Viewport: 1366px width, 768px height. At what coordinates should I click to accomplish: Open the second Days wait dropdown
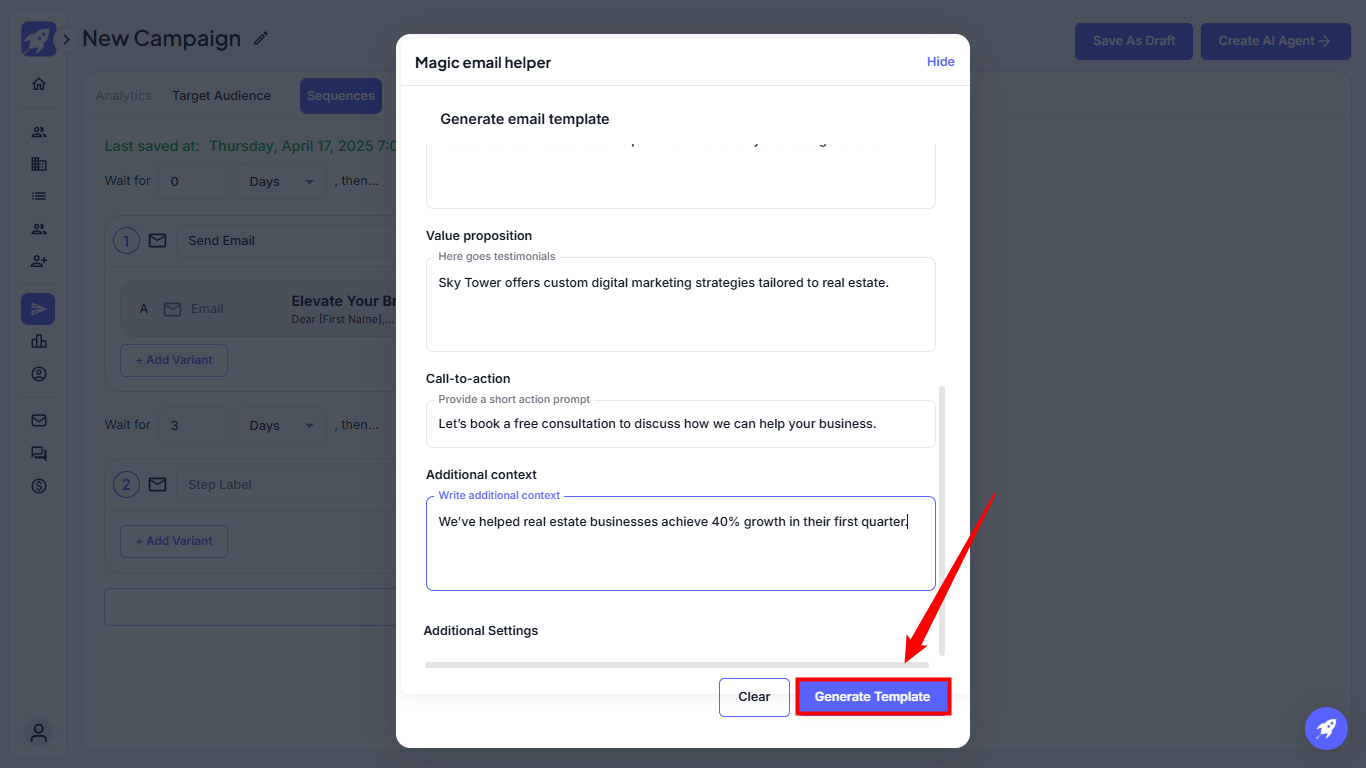pyautogui.click(x=281, y=425)
